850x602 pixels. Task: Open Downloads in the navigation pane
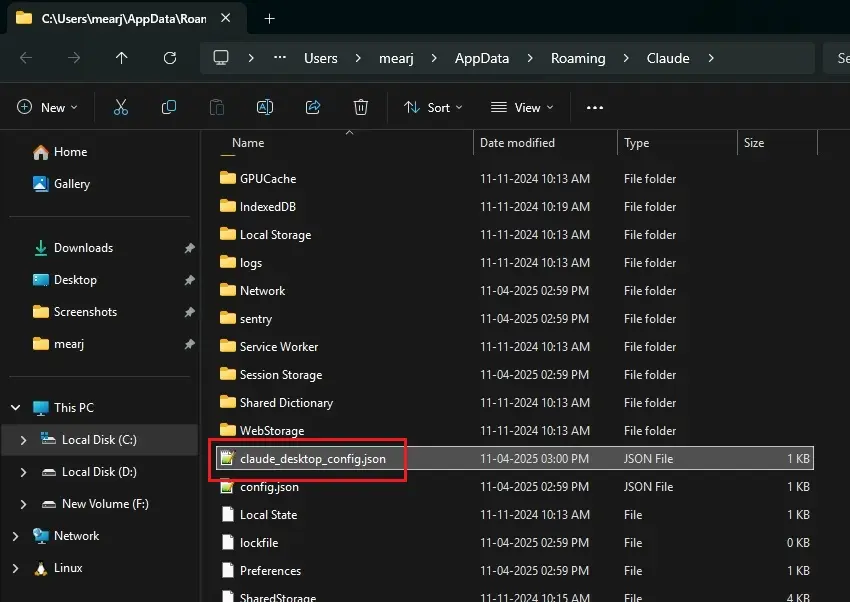point(83,248)
